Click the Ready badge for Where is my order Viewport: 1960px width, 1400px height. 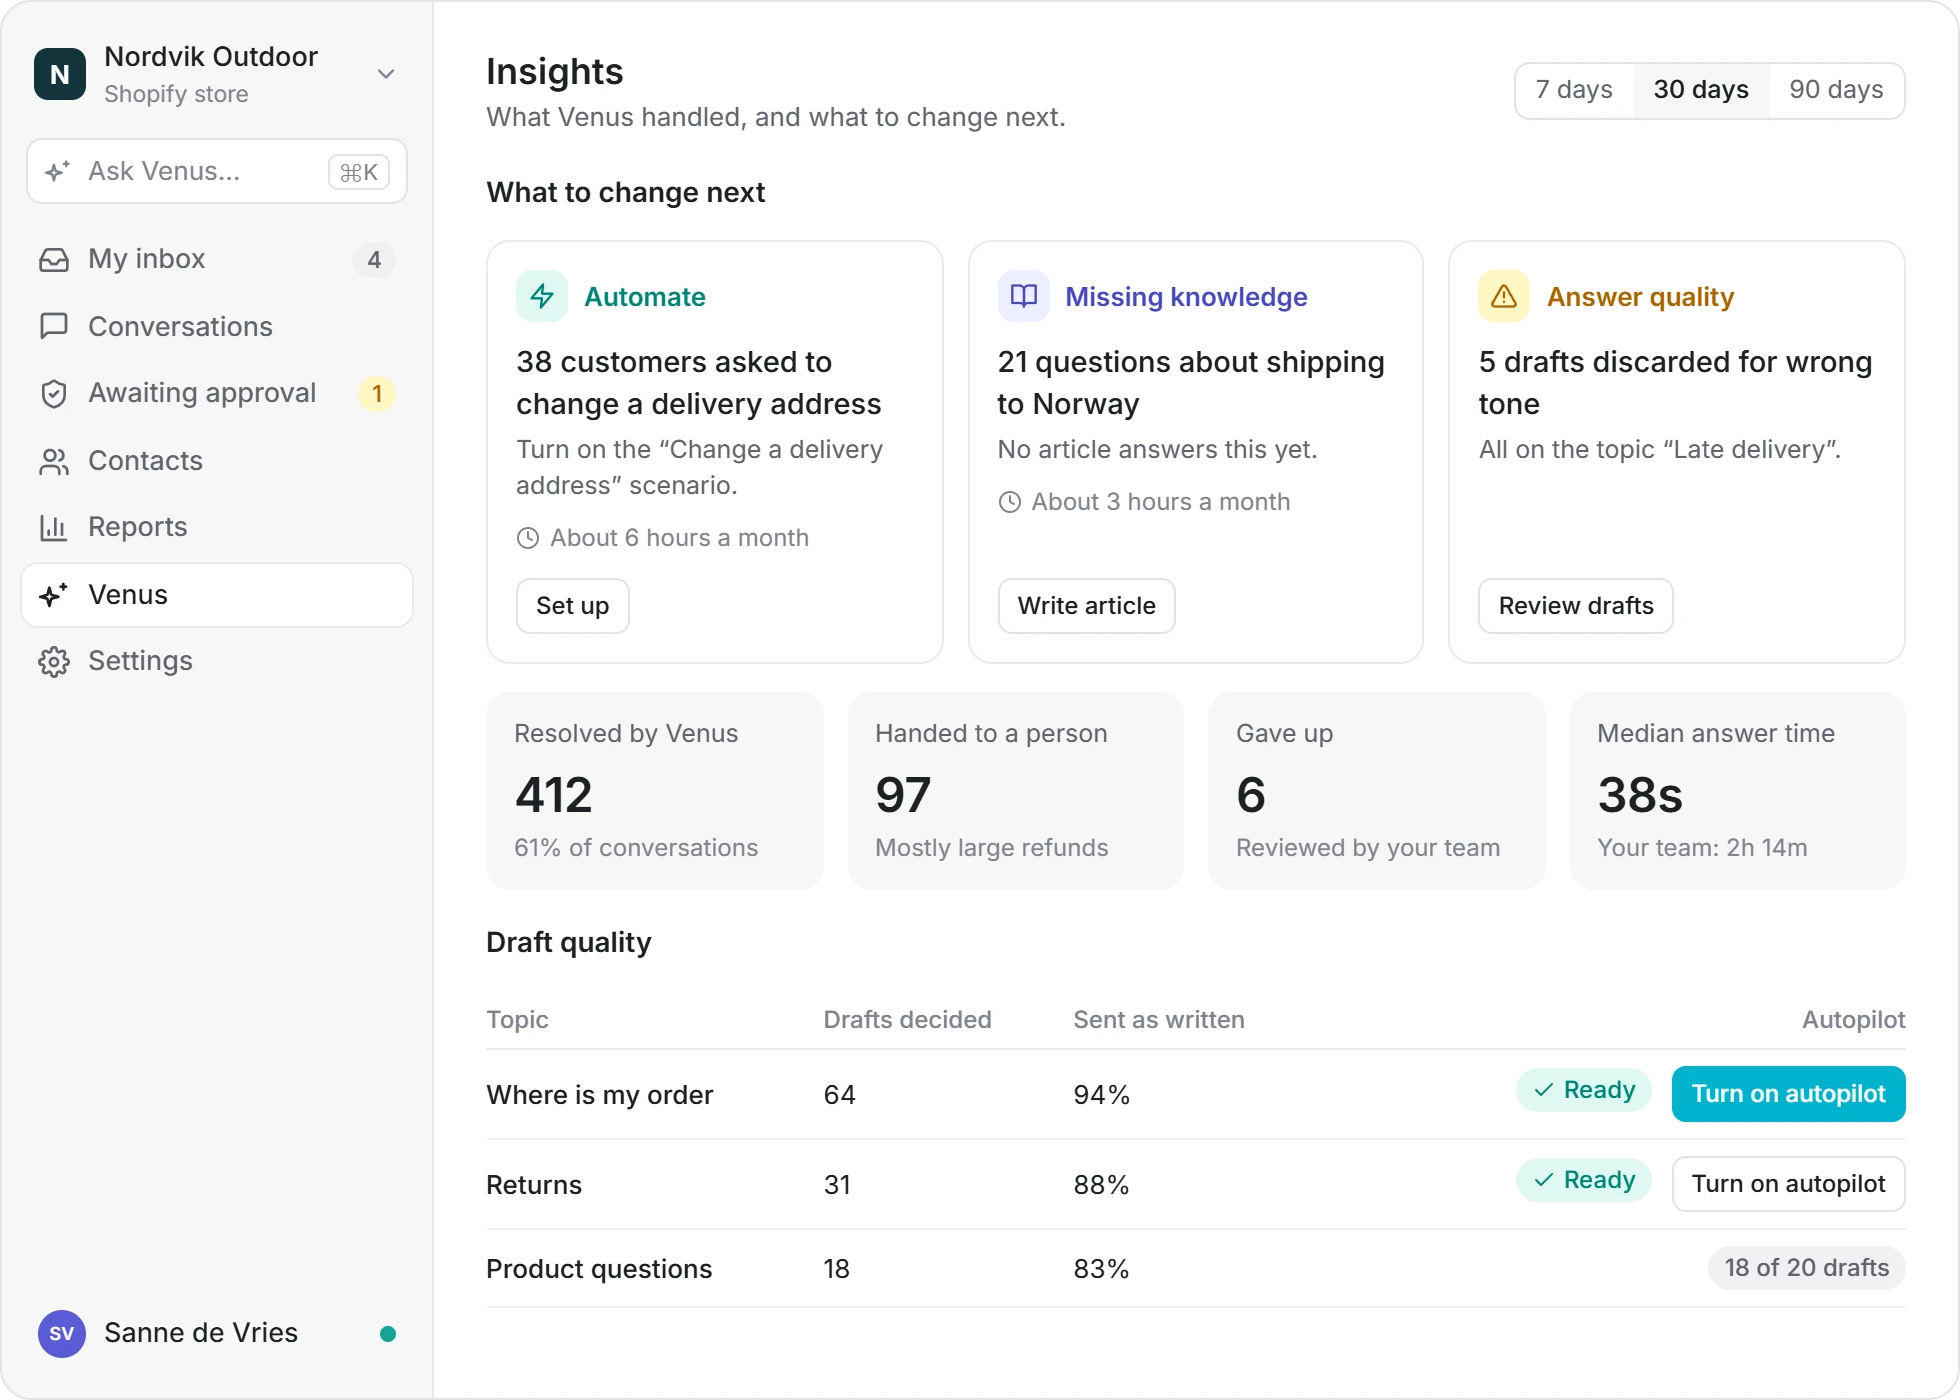(1584, 1090)
